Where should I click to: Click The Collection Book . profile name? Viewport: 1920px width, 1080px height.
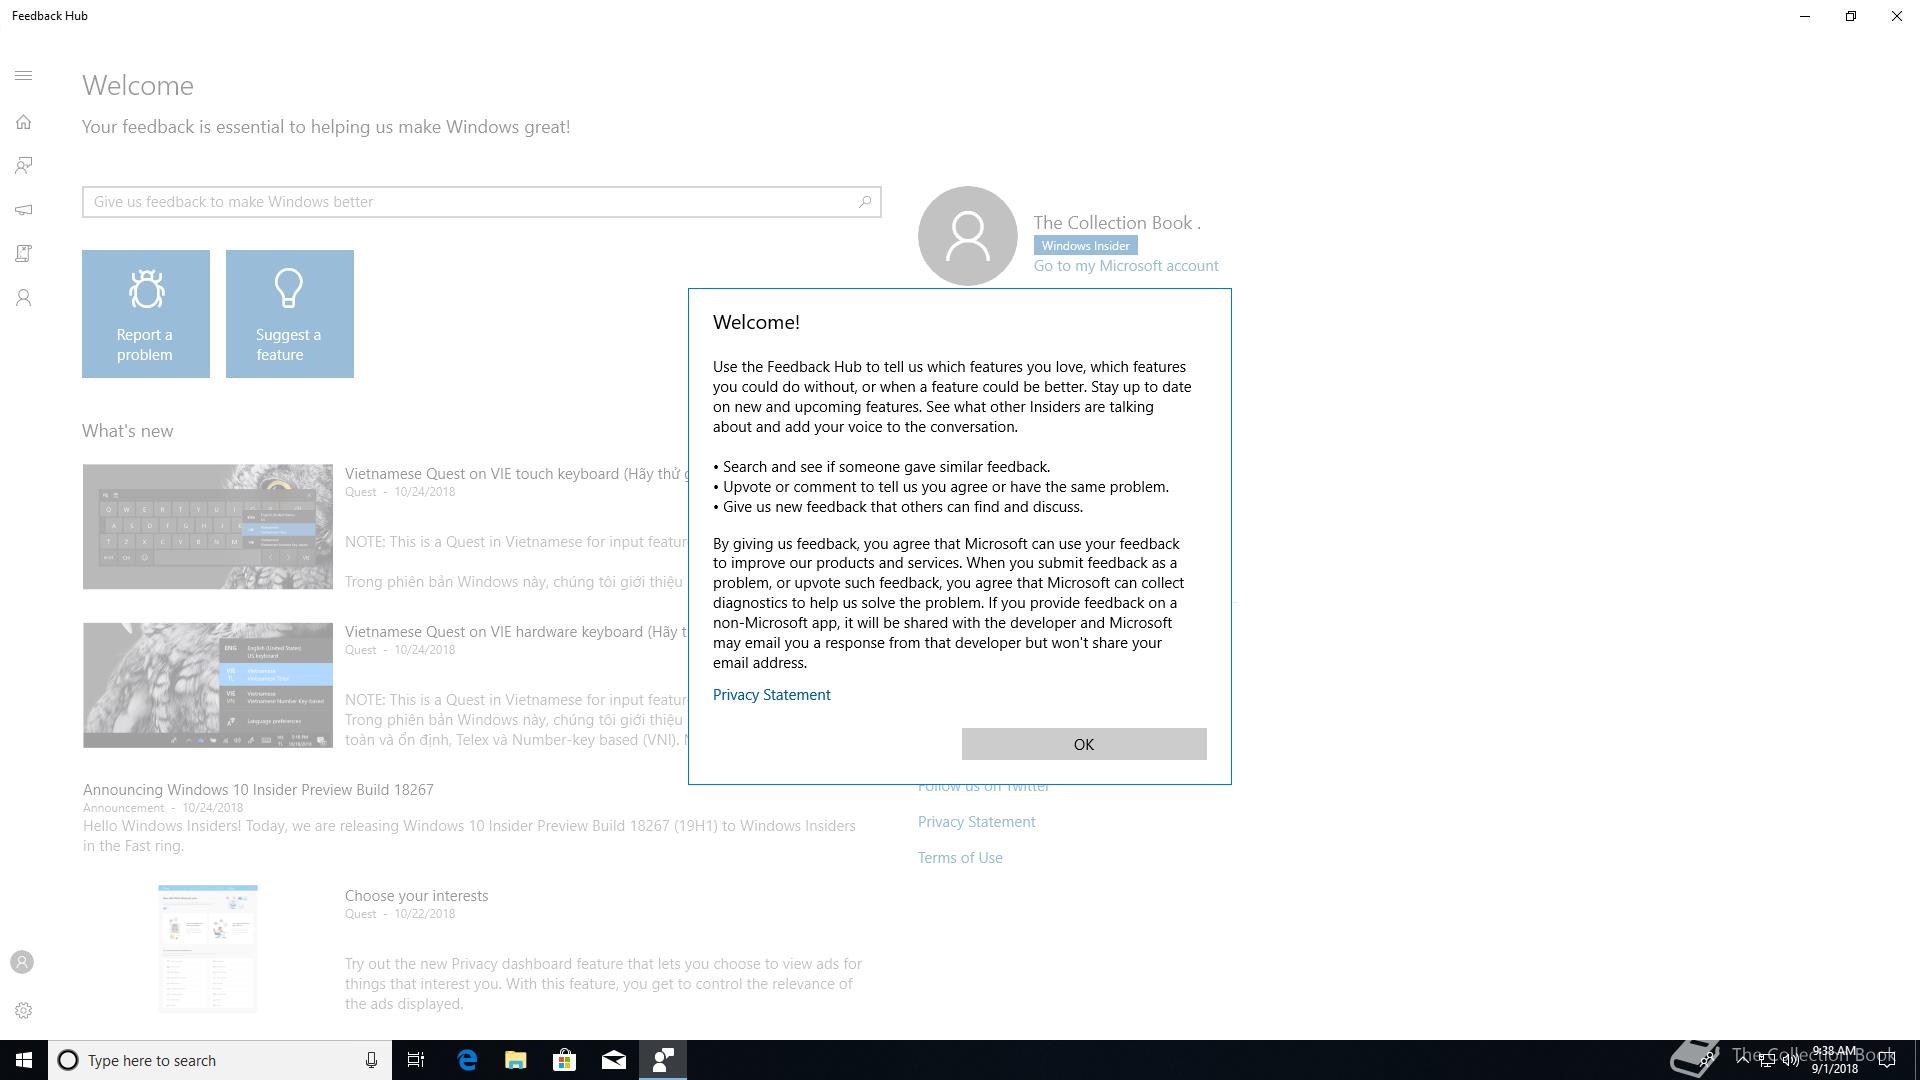[1117, 223]
